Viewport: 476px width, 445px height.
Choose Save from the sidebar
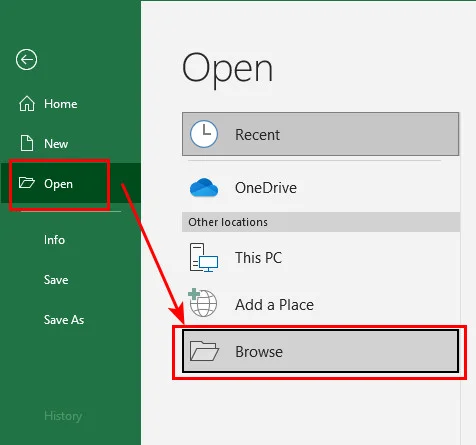click(56, 280)
